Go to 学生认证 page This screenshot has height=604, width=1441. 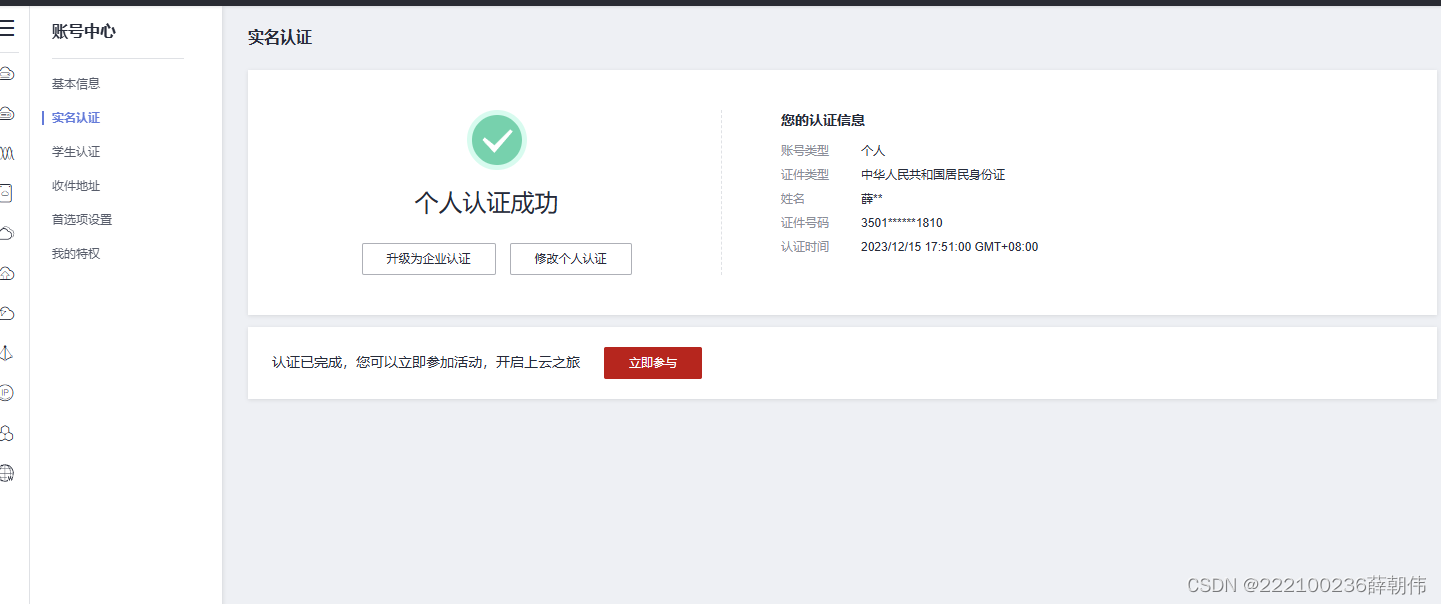coord(76,152)
